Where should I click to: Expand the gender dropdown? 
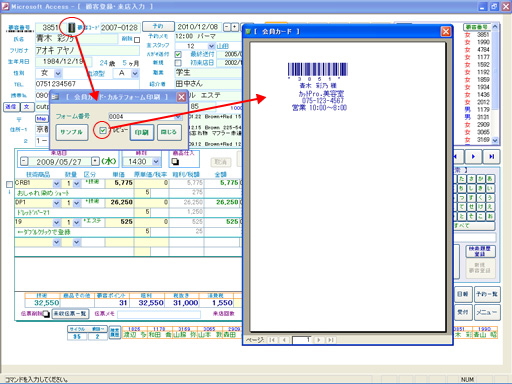pos(58,73)
